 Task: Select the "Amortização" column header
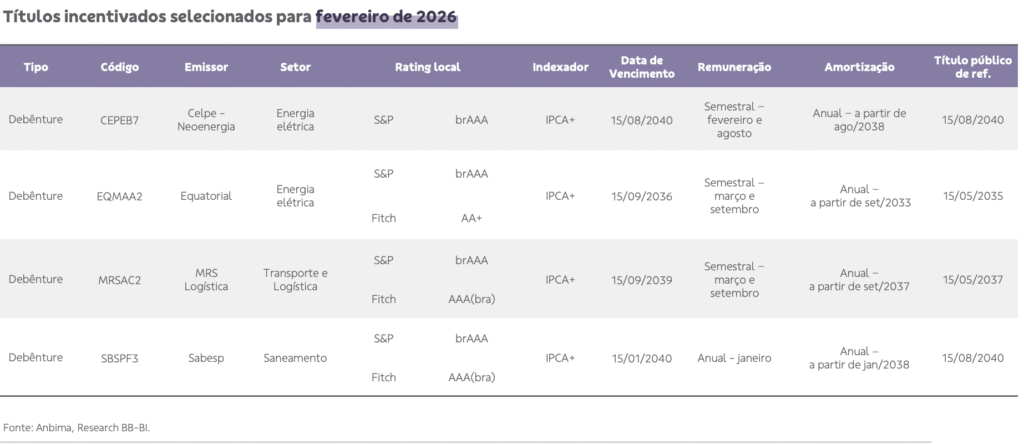click(859, 67)
